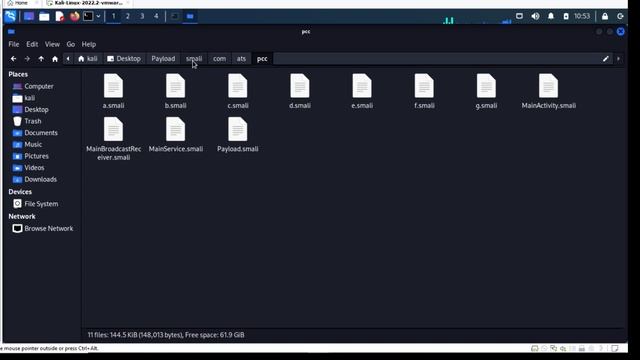The height and width of the screenshot is (360, 640).
Task: Select the a.smali file icon
Action: [113, 86]
